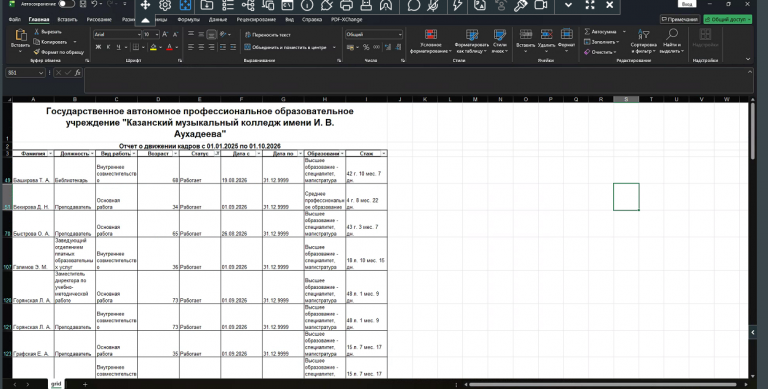Click the video camera icon in overlay toolbar

point(540,5)
